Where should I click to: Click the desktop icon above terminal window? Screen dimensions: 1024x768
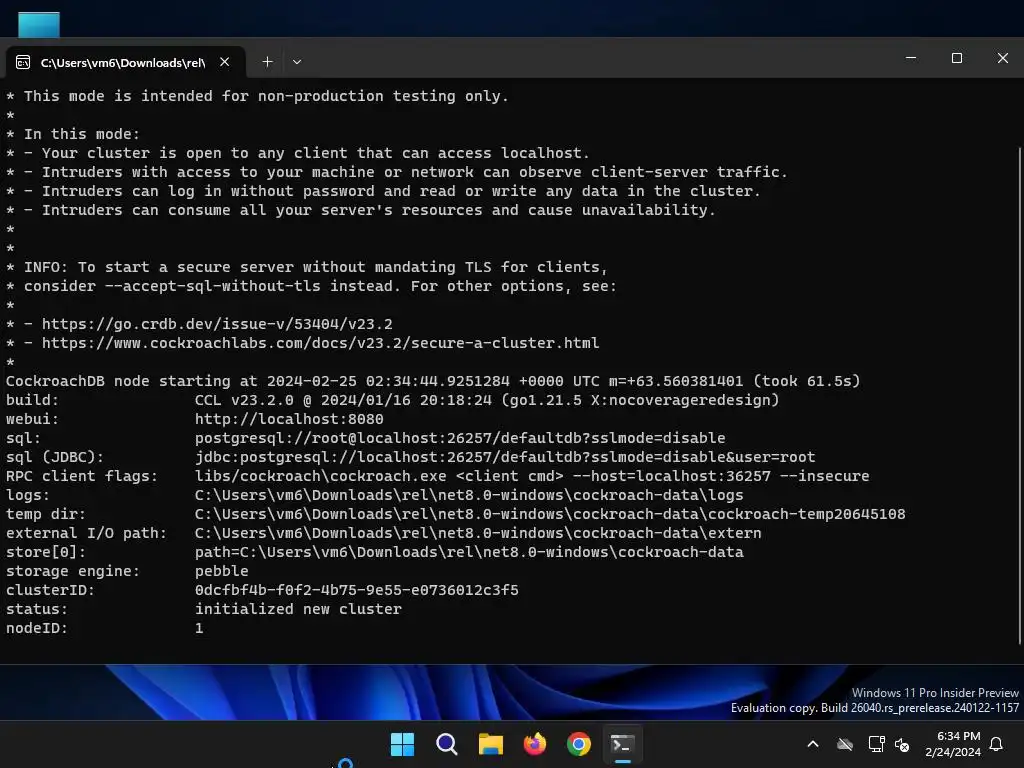pos(39,25)
